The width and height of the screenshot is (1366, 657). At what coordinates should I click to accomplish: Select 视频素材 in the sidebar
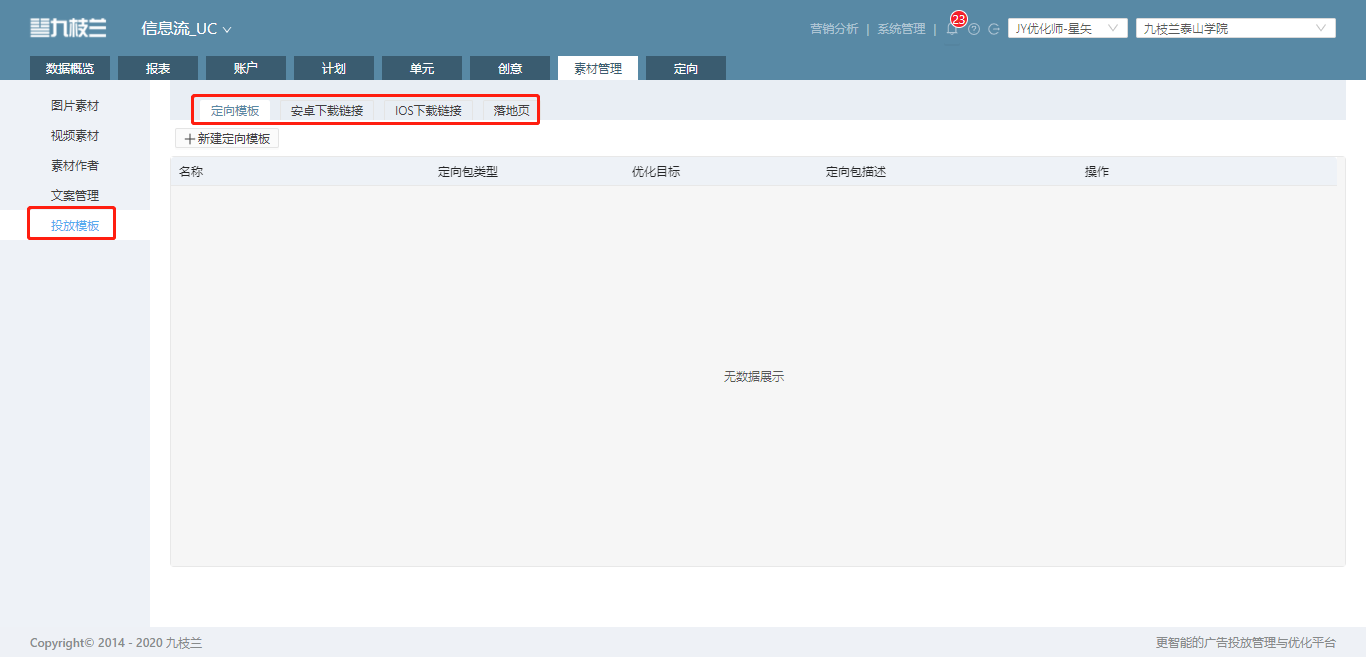[75, 135]
